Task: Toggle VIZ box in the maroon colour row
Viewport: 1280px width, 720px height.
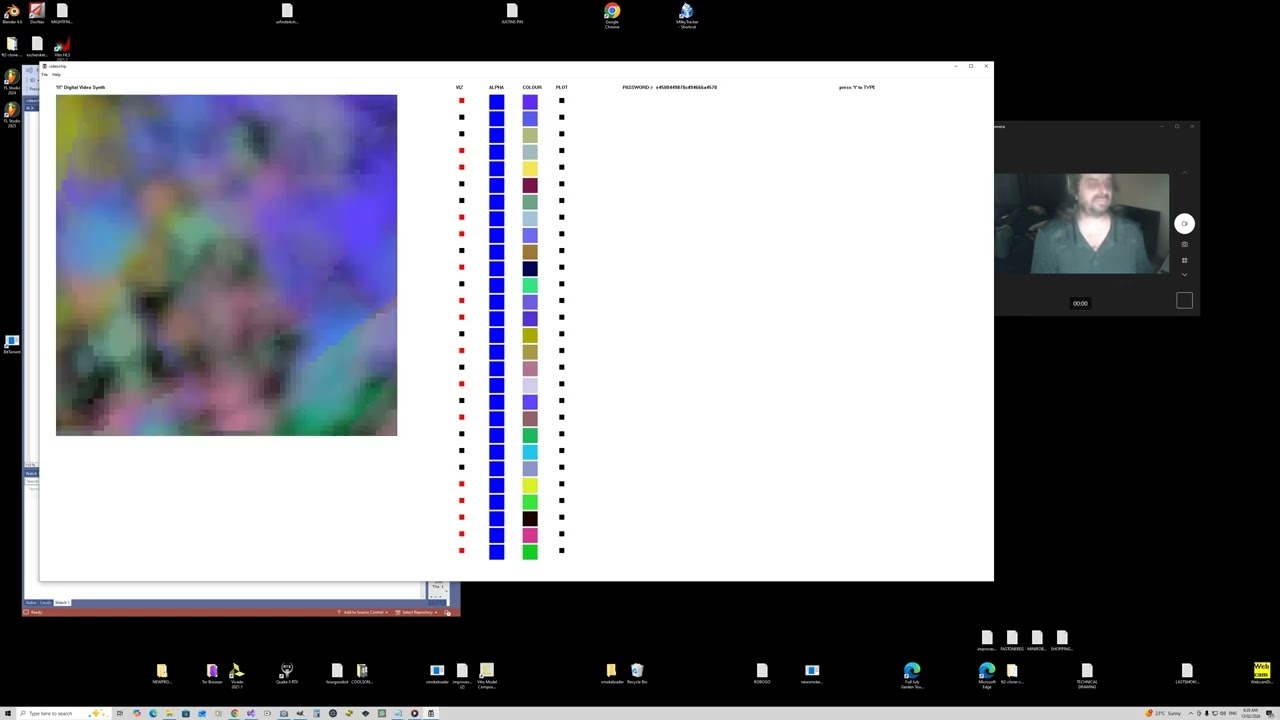Action: [461, 184]
